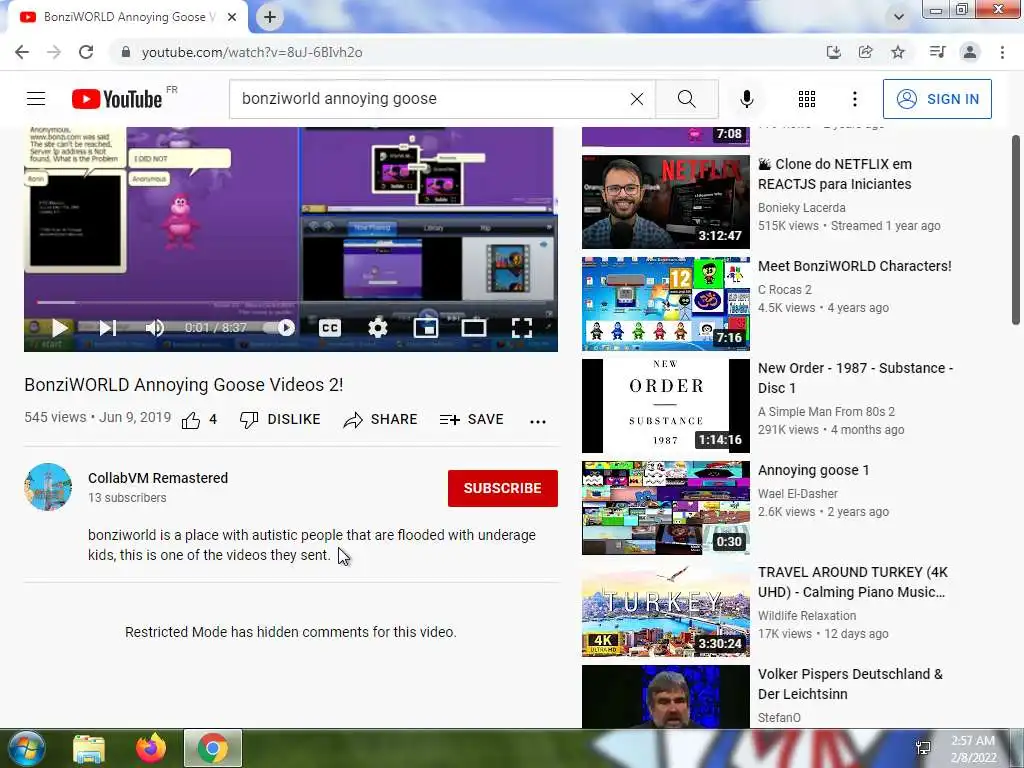Go to the YouTube home logo
1024x768 pixels.
(117, 99)
